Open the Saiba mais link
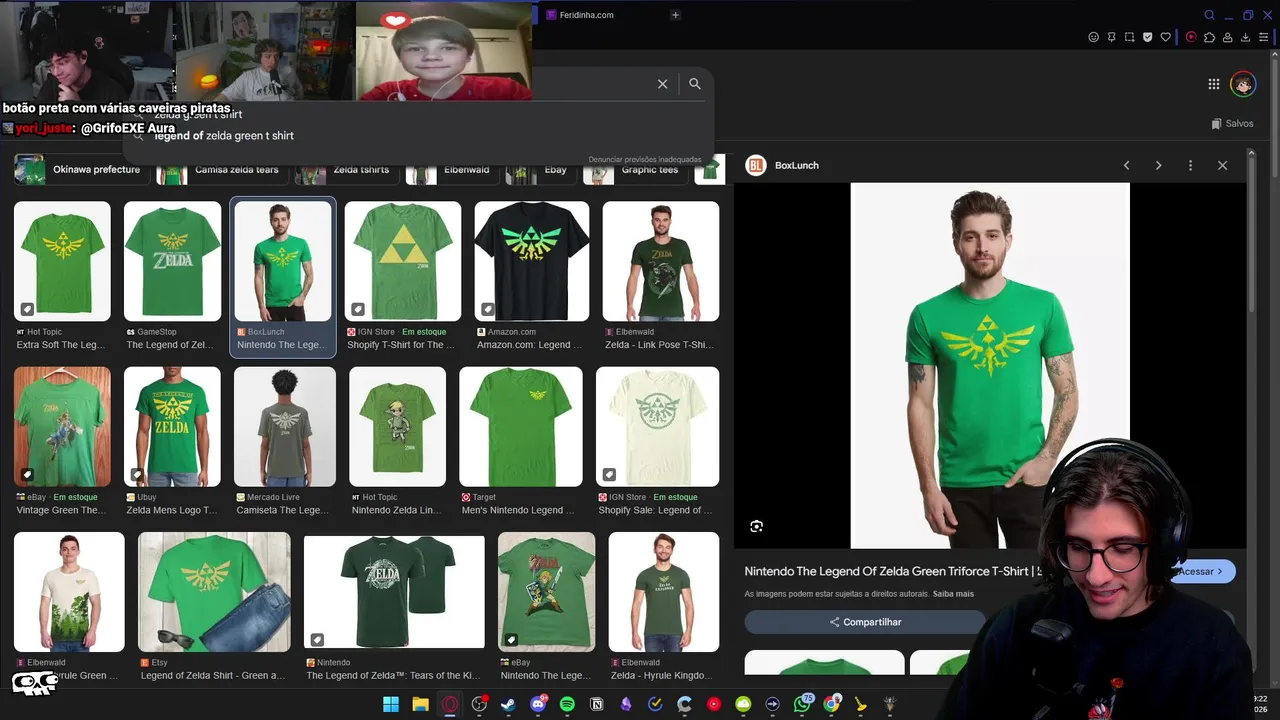 point(953,594)
